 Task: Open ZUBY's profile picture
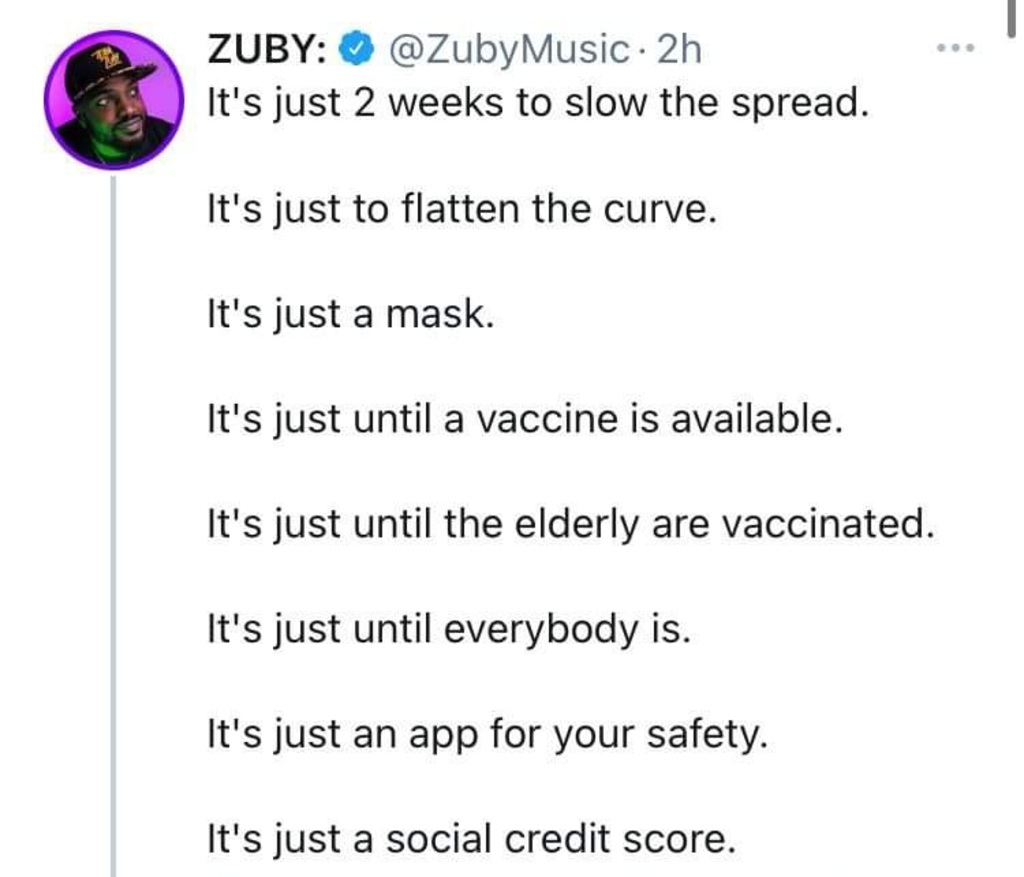pos(113,100)
